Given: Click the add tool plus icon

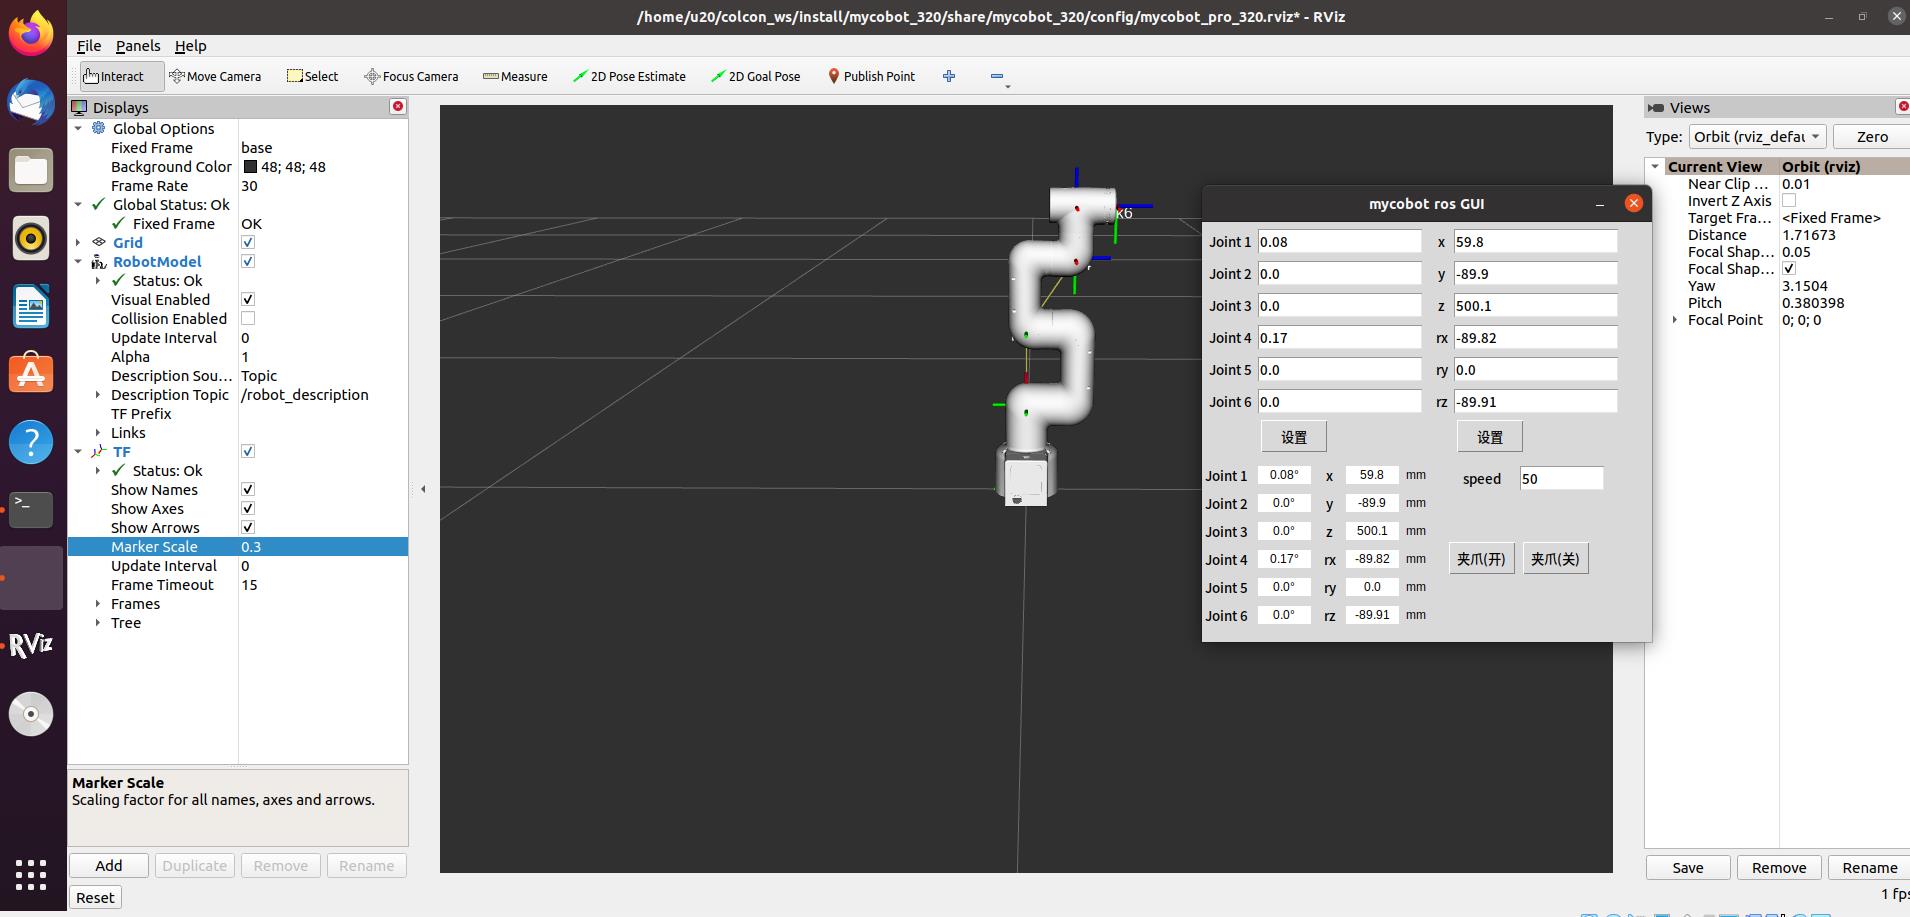Looking at the screenshot, I should click(x=949, y=76).
